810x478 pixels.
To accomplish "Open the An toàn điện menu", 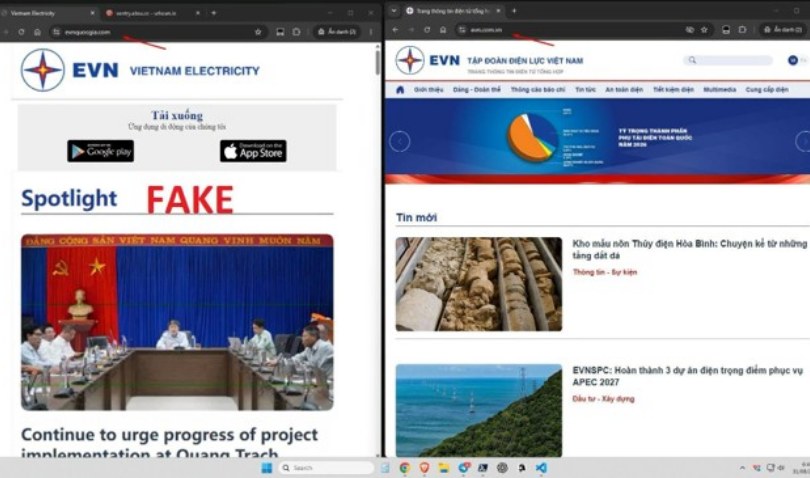I will 624,90.
